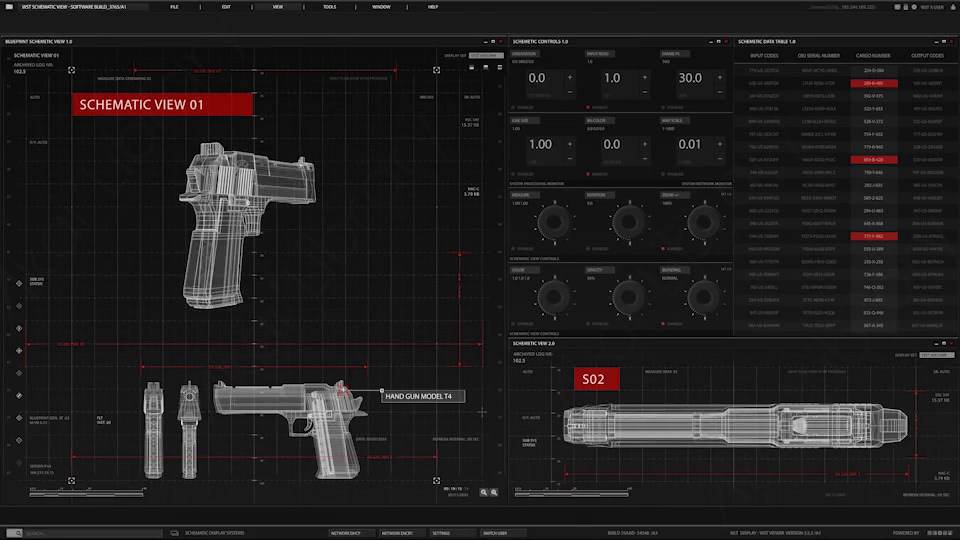Toggle the Blending knob enabled indicator
The height and width of the screenshot is (540, 960).
663,323
